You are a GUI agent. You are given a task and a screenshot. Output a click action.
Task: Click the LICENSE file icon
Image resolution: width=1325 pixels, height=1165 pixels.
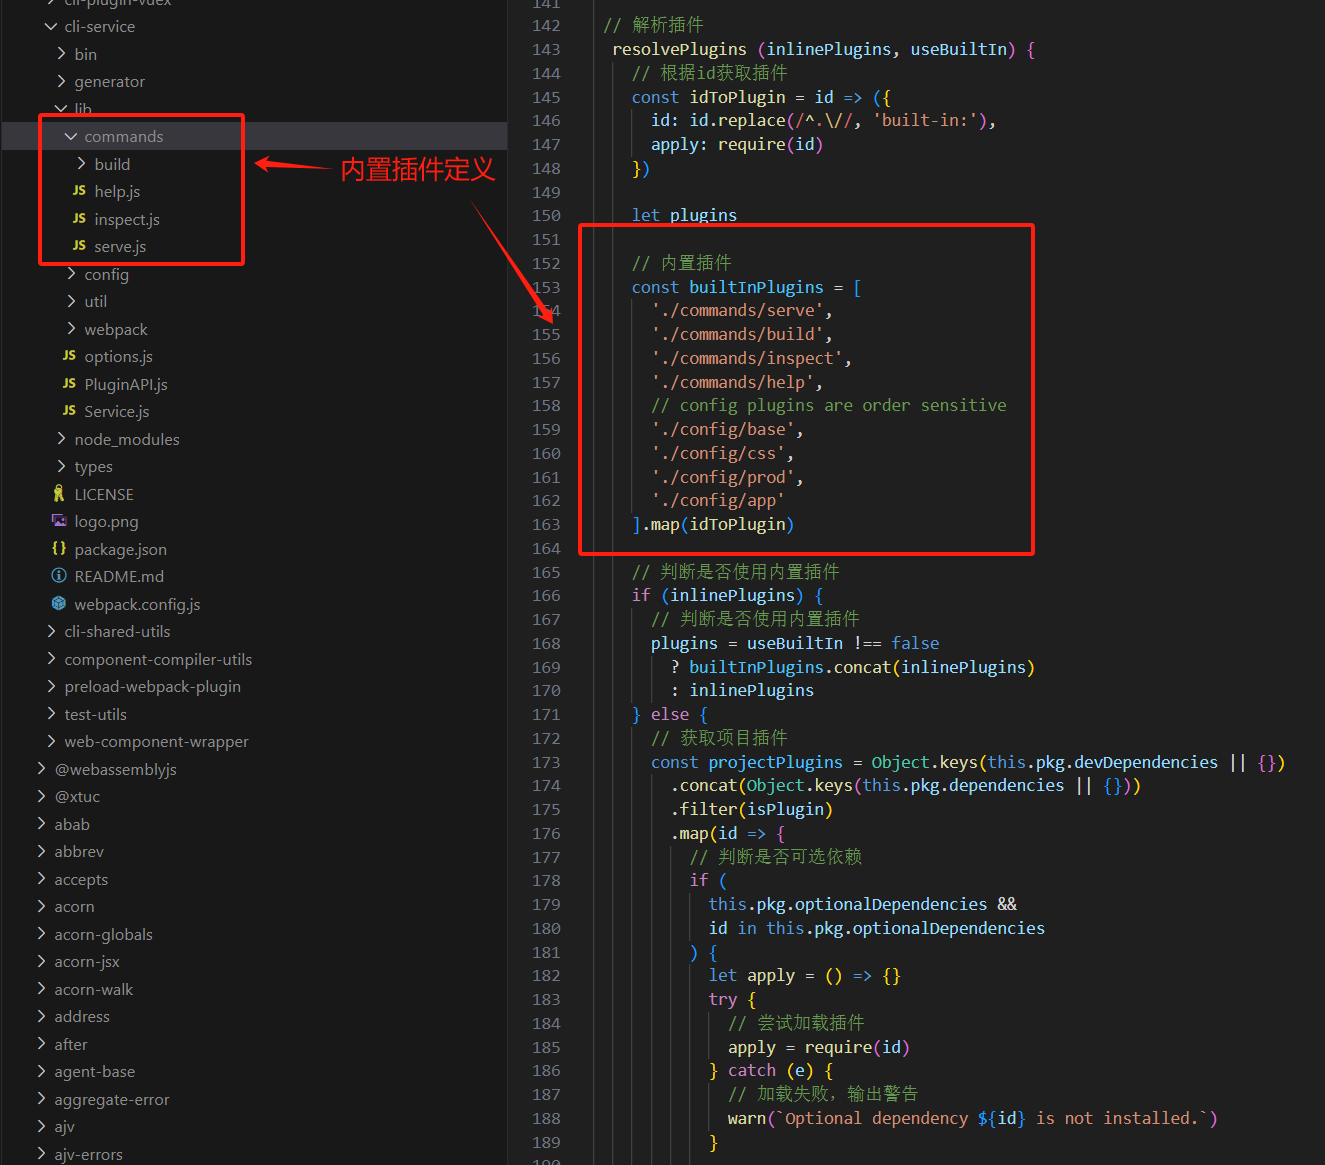pyautogui.click(x=59, y=494)
